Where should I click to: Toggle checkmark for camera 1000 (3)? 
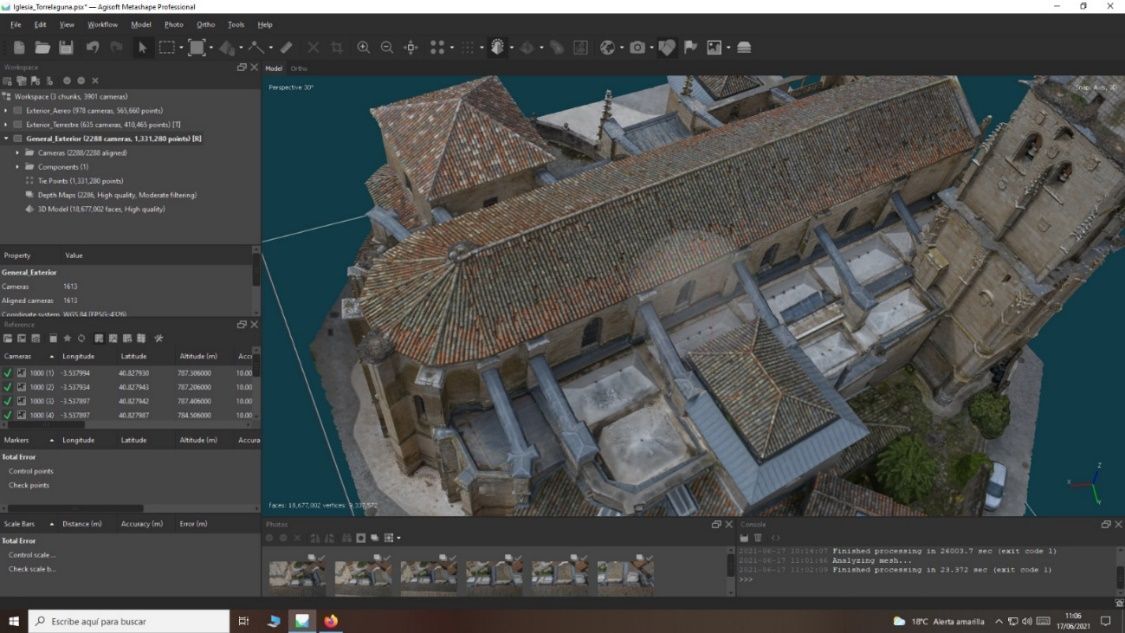pyautogui.click(x=8, y=401)
